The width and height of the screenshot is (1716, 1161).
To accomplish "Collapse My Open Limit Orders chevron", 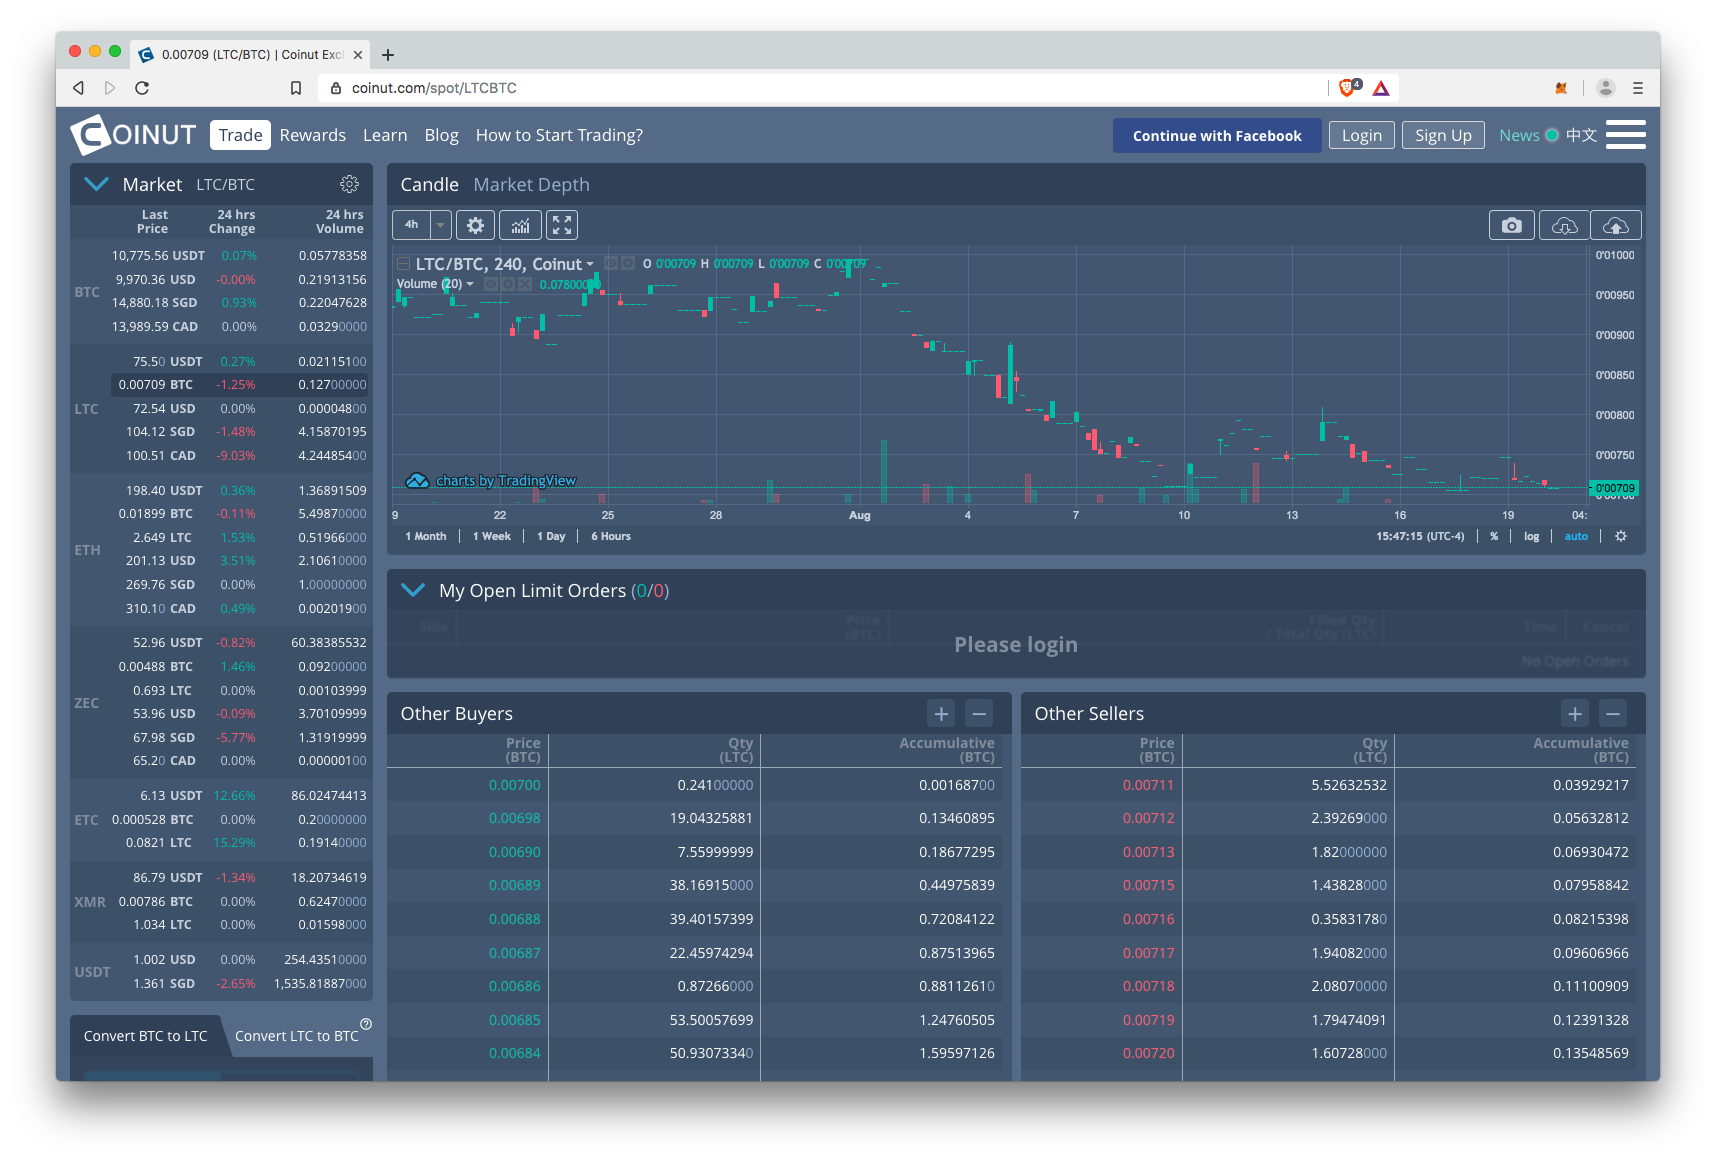I will coord(412,590).
